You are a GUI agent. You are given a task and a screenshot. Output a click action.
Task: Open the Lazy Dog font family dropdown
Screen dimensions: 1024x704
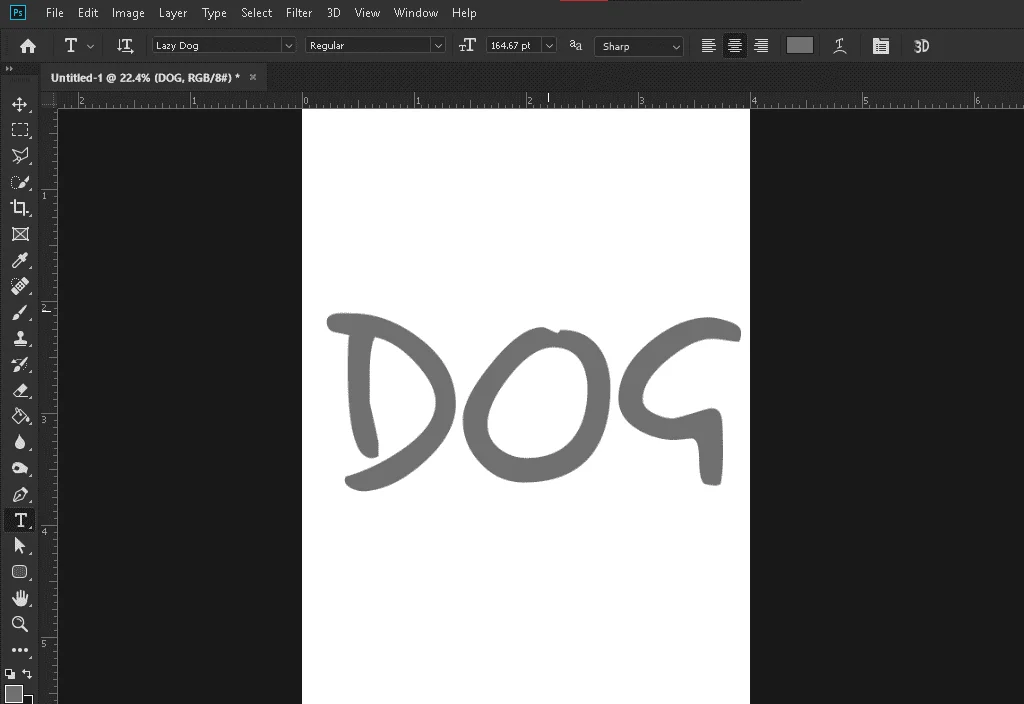(288, 45)
